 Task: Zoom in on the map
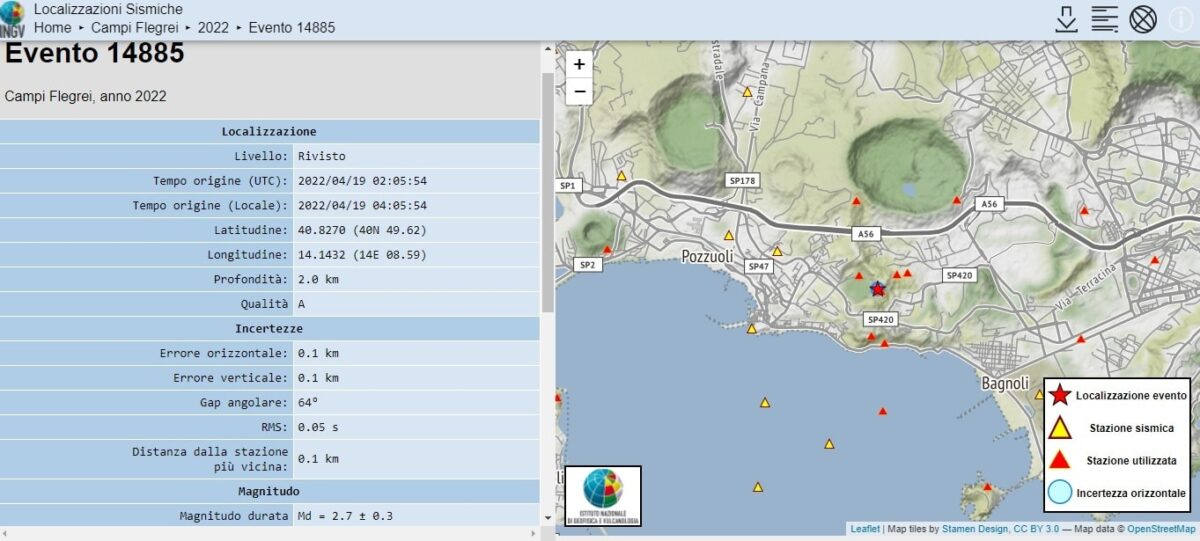[580, 64]
